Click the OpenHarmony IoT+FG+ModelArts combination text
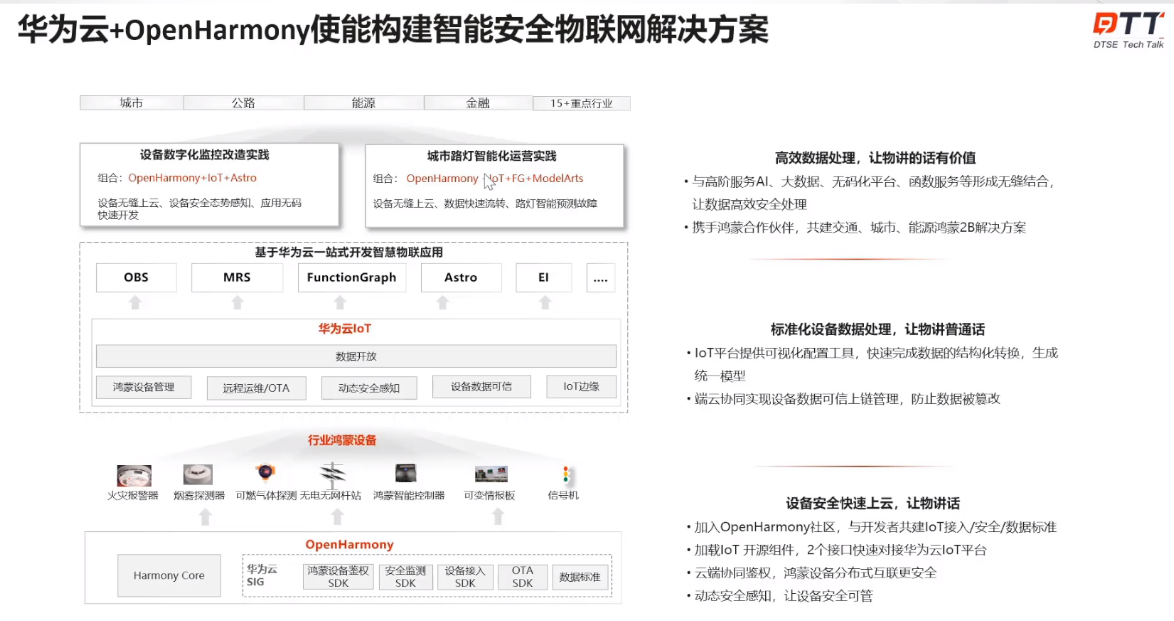The image size is (1174, 621). 495,178
